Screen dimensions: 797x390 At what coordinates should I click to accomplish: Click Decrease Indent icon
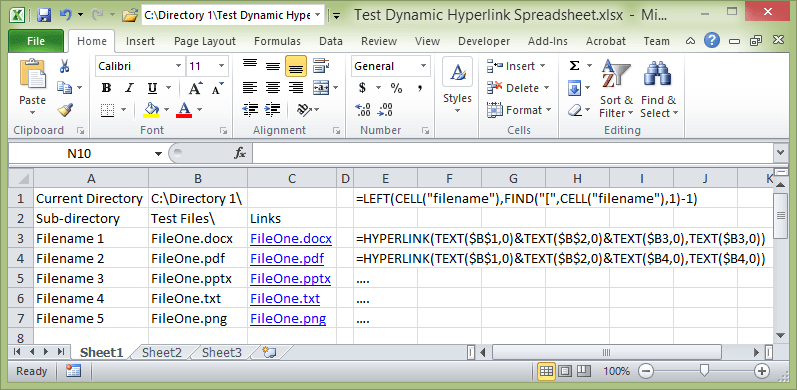point(250,109)
